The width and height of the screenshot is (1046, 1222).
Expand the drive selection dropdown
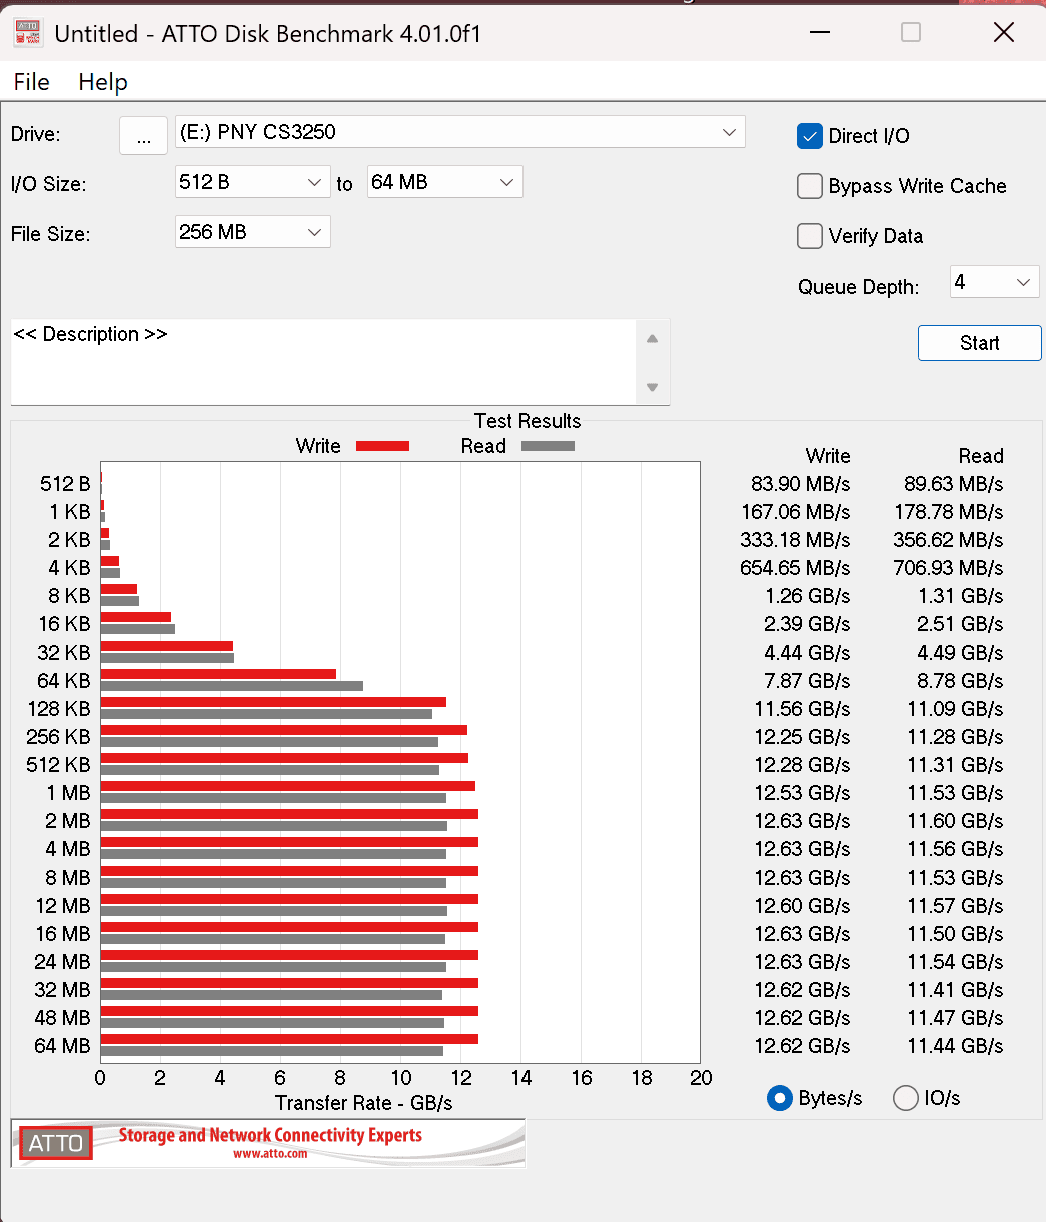pyautogui.click(x=730, y=132)
